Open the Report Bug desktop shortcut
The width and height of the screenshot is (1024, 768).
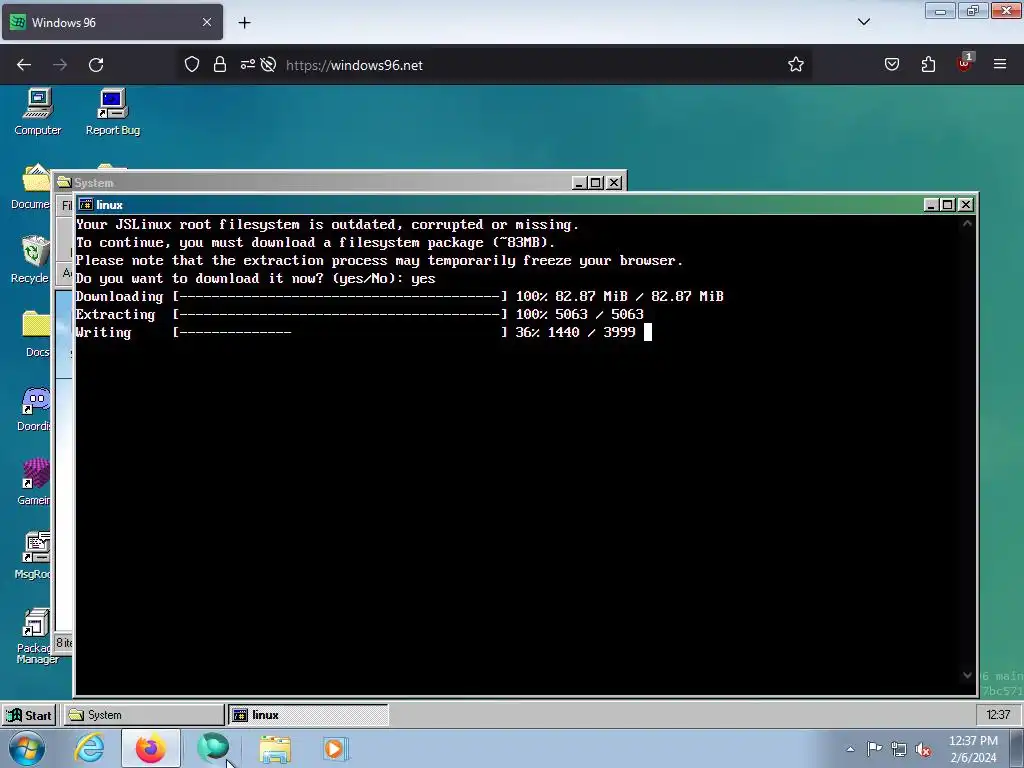tap(112, 112)
